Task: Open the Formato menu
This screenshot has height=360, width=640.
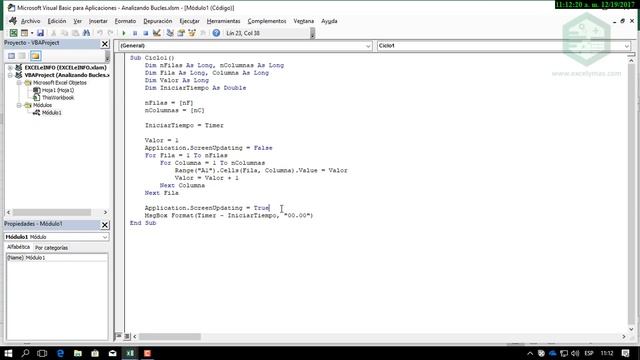Action: click(x=125, y=21)
